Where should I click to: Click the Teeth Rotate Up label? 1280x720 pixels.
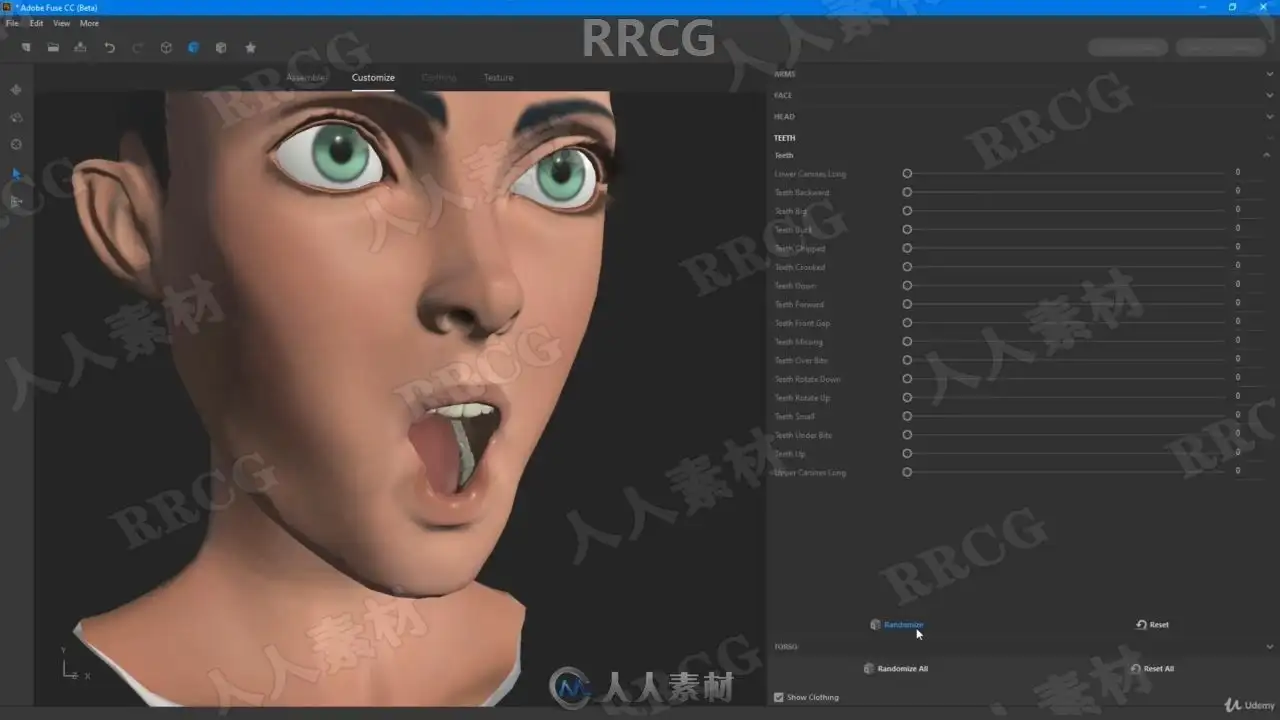(802, 398)
